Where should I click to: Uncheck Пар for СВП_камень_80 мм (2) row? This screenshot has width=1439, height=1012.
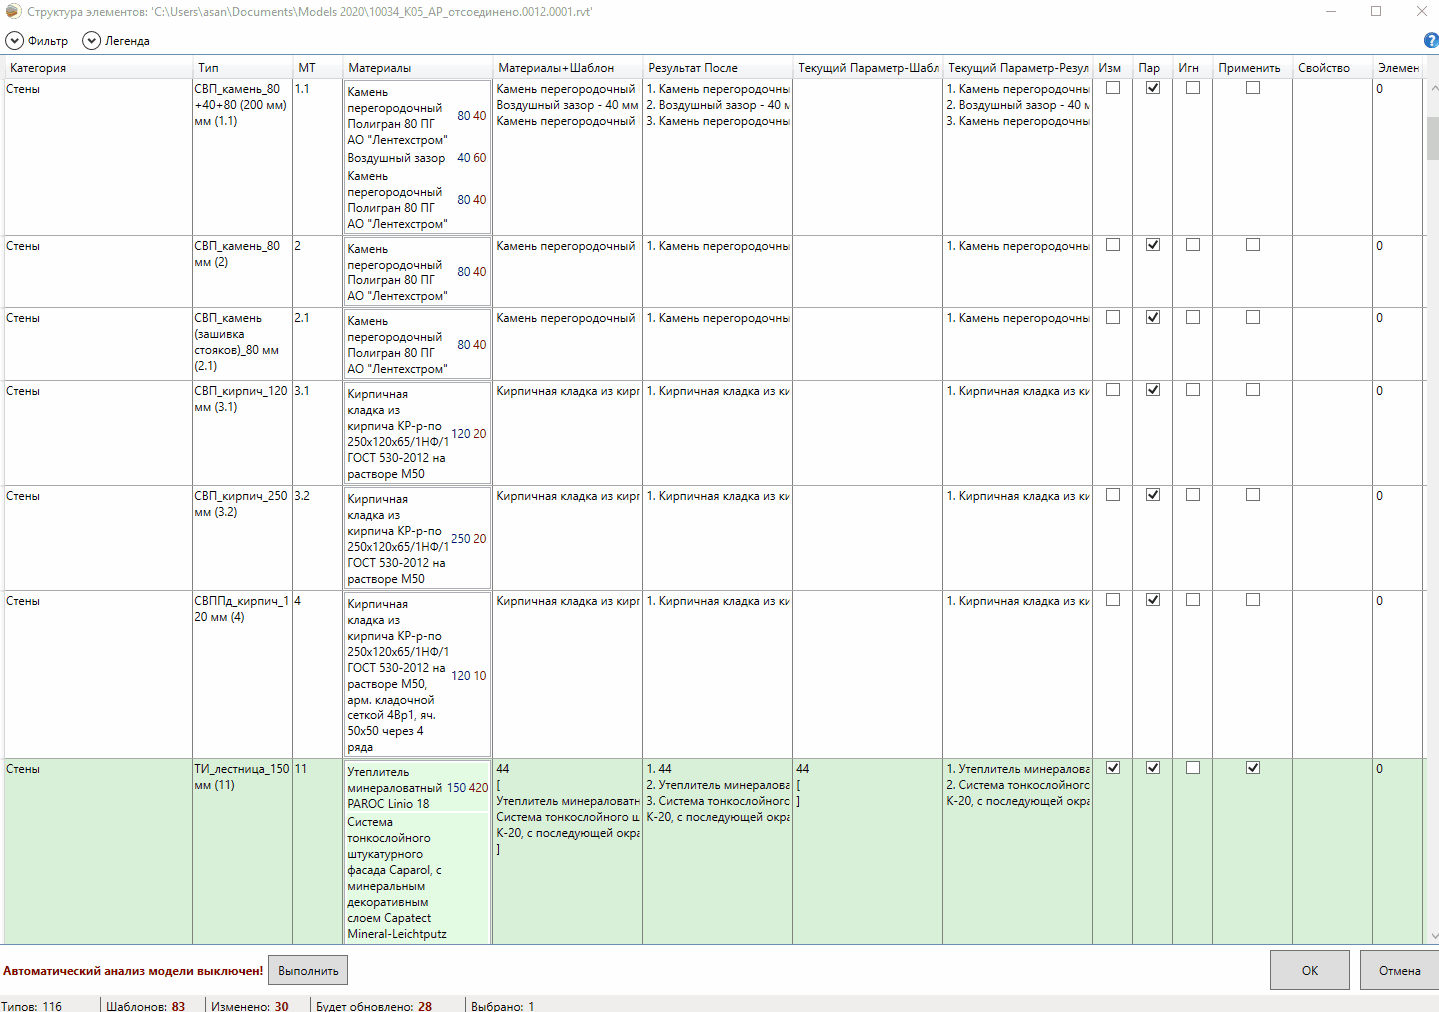[x=1153, y=245]
